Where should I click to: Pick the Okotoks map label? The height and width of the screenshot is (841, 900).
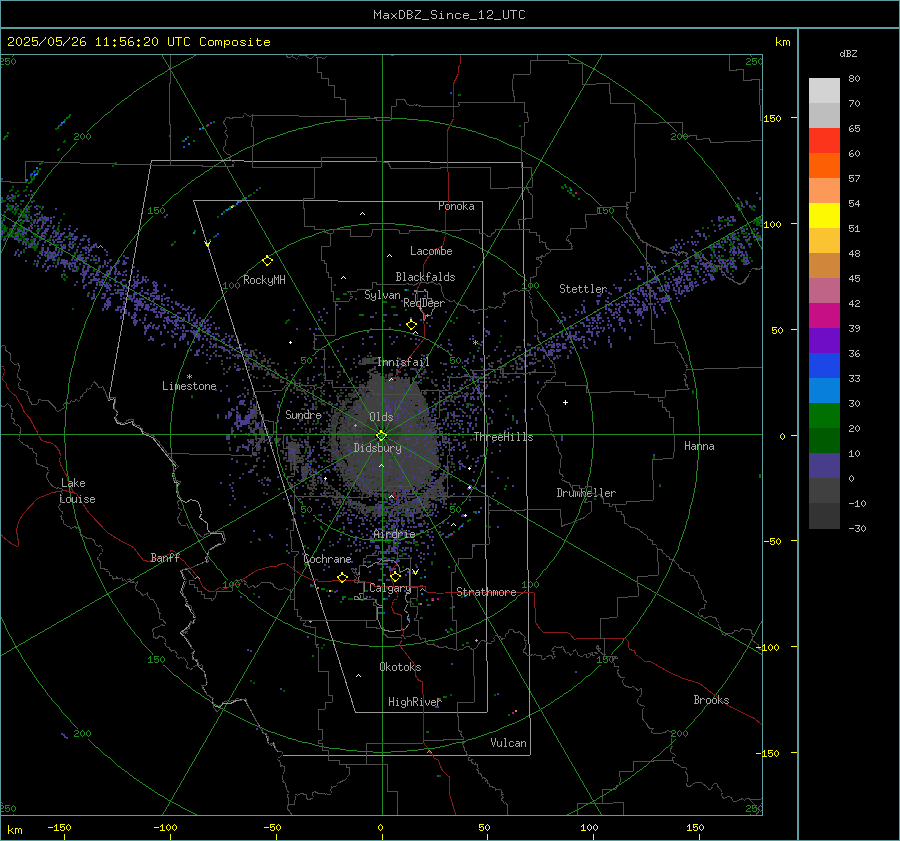(400, 667)
